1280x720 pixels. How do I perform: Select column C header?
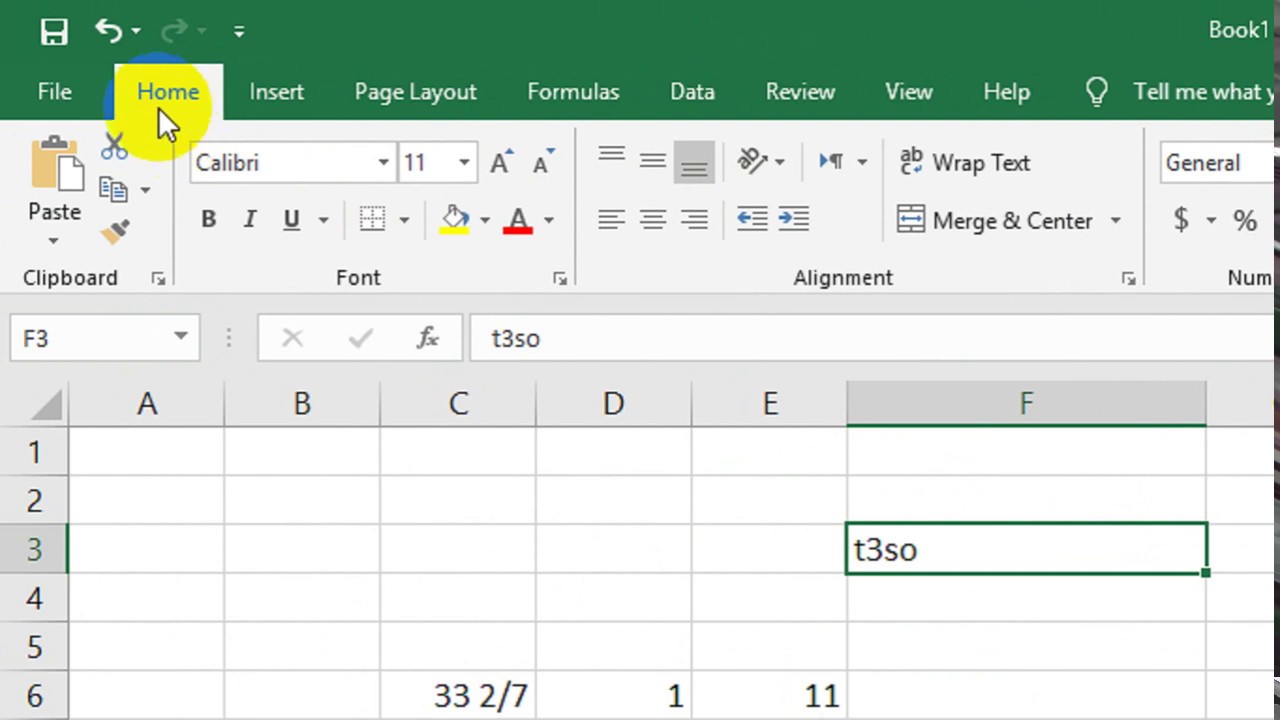tap(458, 404)
